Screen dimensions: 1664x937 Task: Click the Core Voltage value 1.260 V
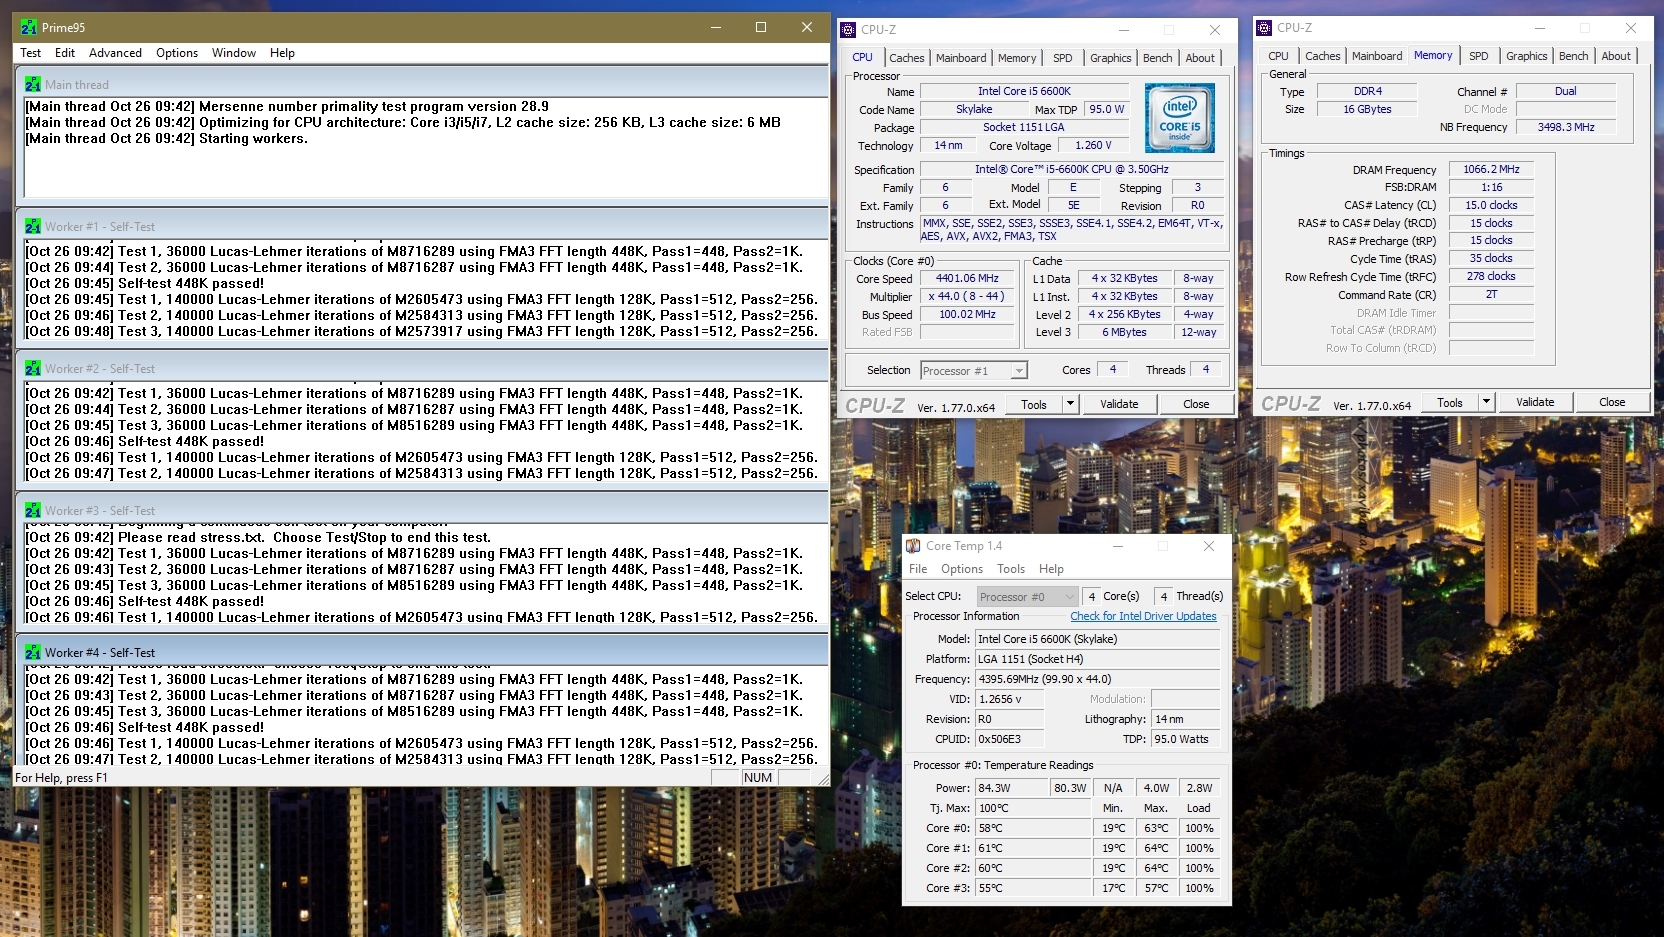pyautogui.click(x=1093, y=145)
